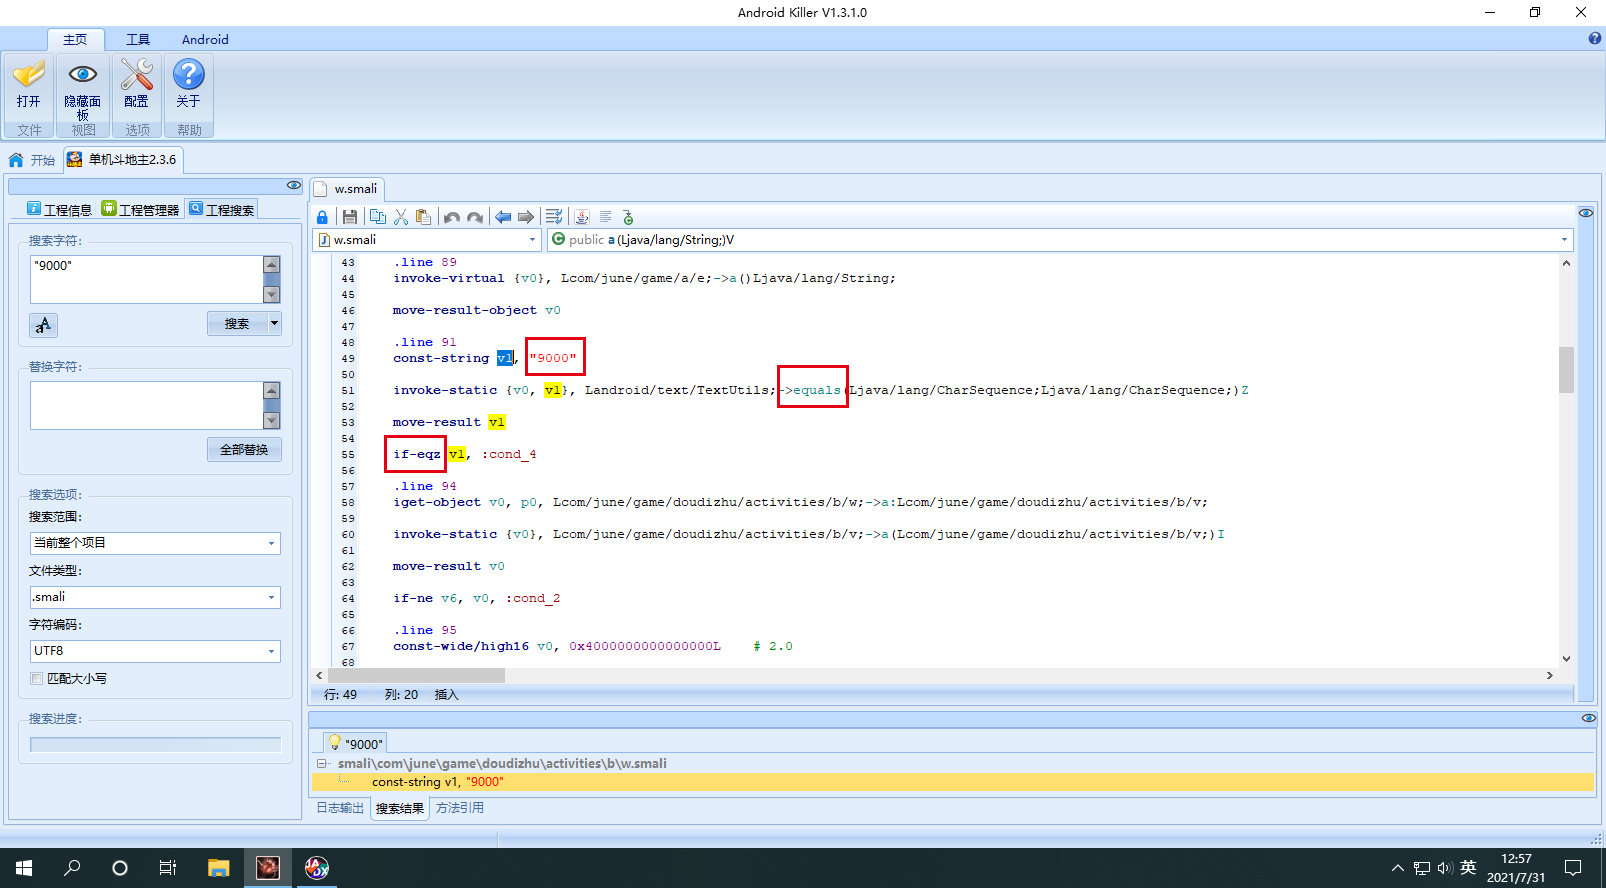Click the lock icon in editor toolbar
The image size is (1606, 888).
[322, 217]
